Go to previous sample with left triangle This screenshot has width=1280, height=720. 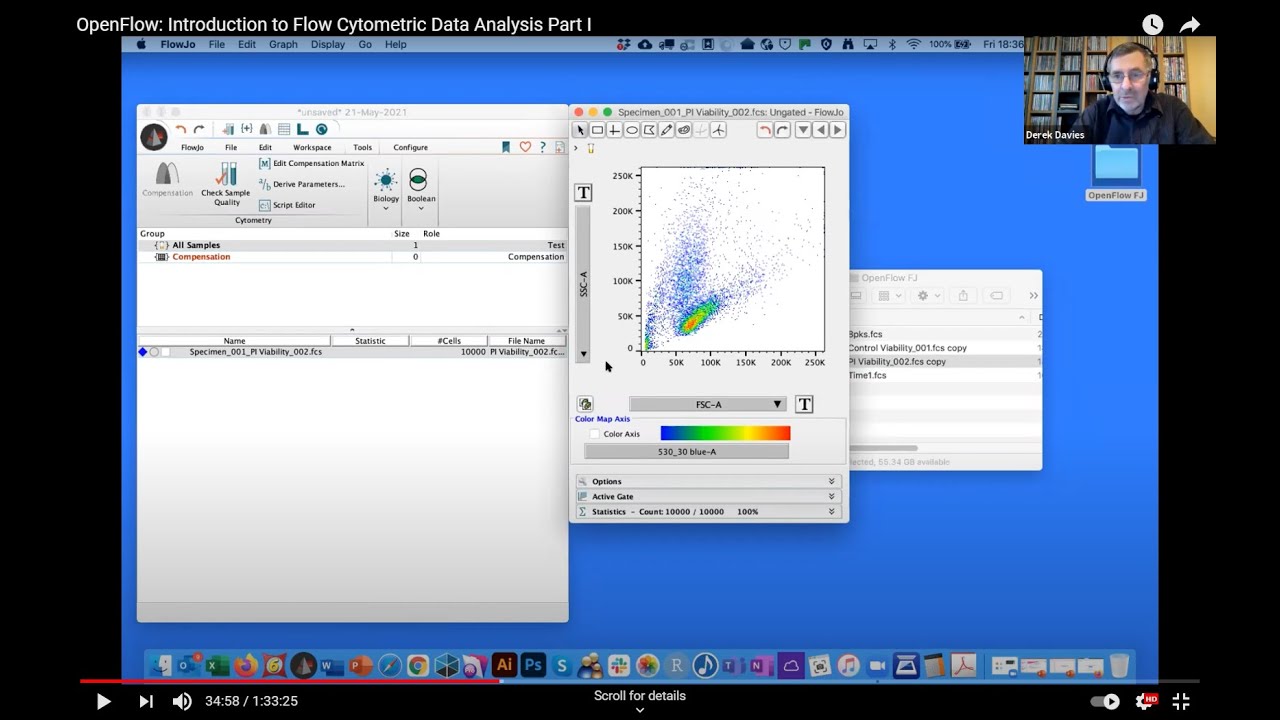coord(821,130)
